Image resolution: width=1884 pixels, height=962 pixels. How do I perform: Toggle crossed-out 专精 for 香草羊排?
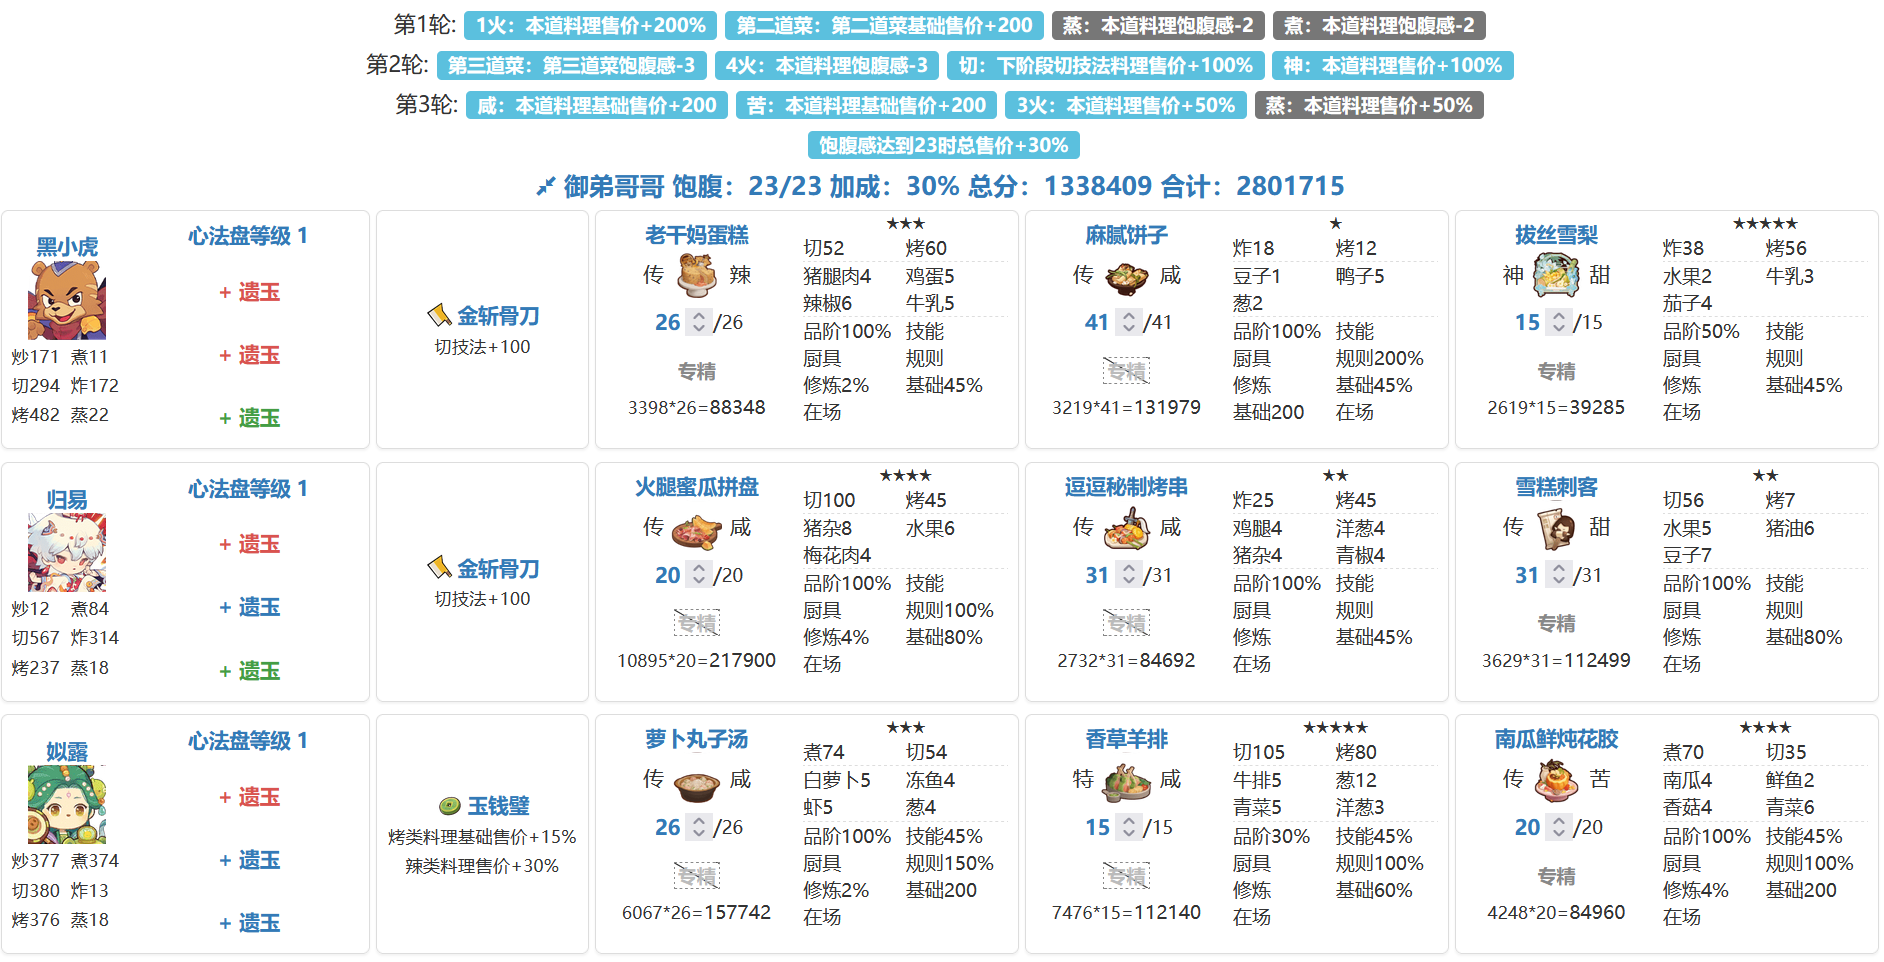tap(1127, 876)
